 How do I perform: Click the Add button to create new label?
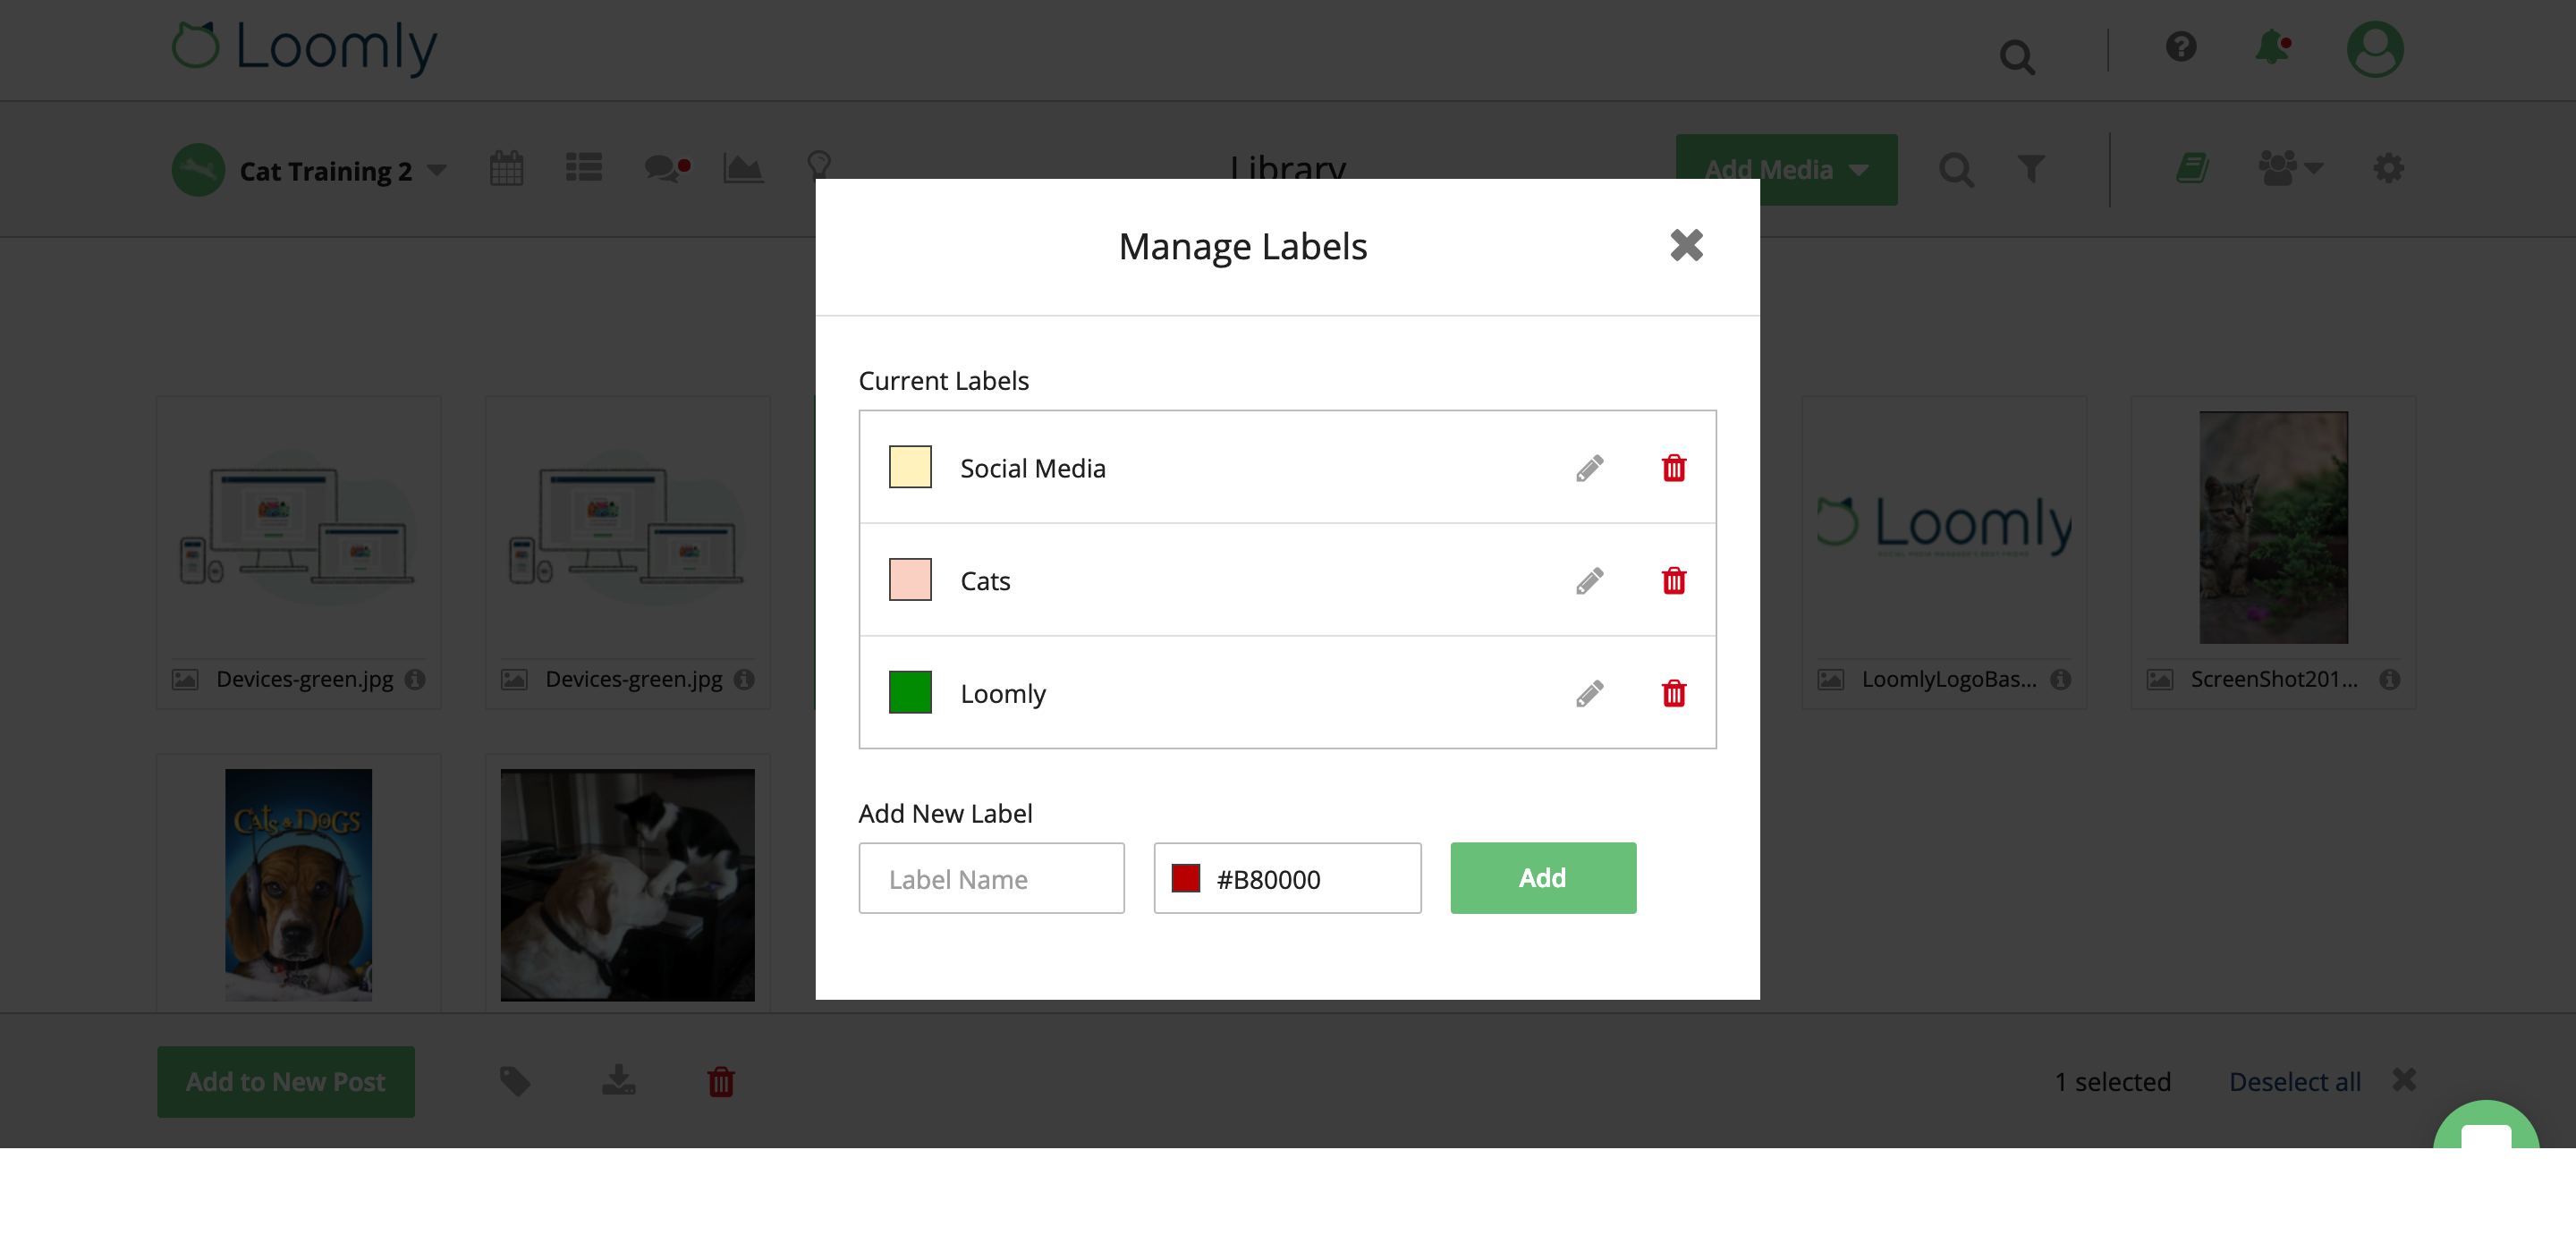pos(1543,877)
